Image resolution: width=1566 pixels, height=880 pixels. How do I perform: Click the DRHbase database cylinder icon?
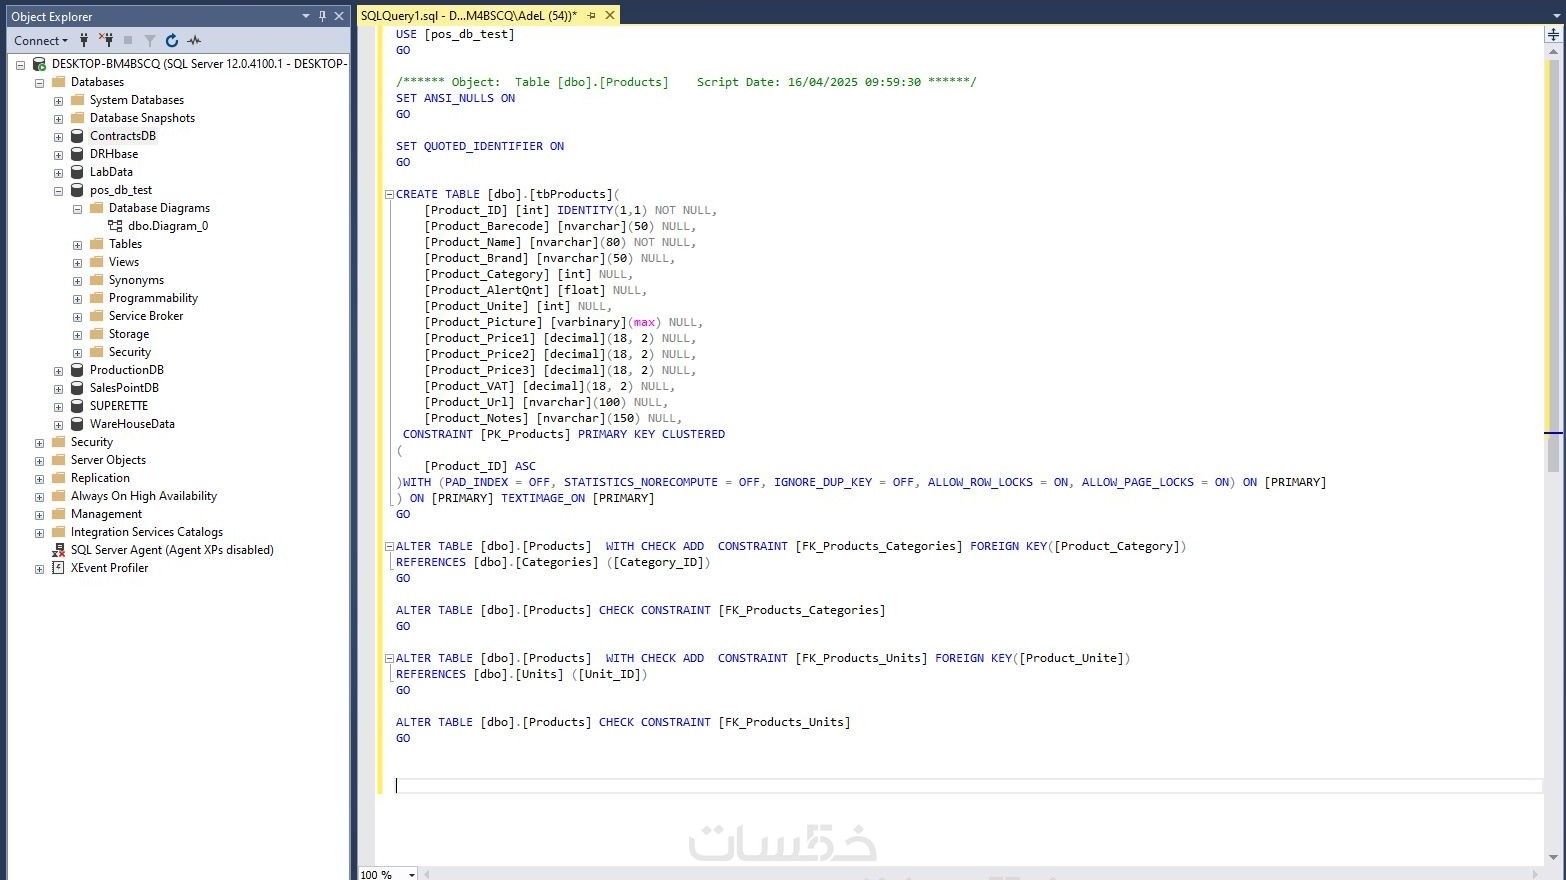[77, 154]
